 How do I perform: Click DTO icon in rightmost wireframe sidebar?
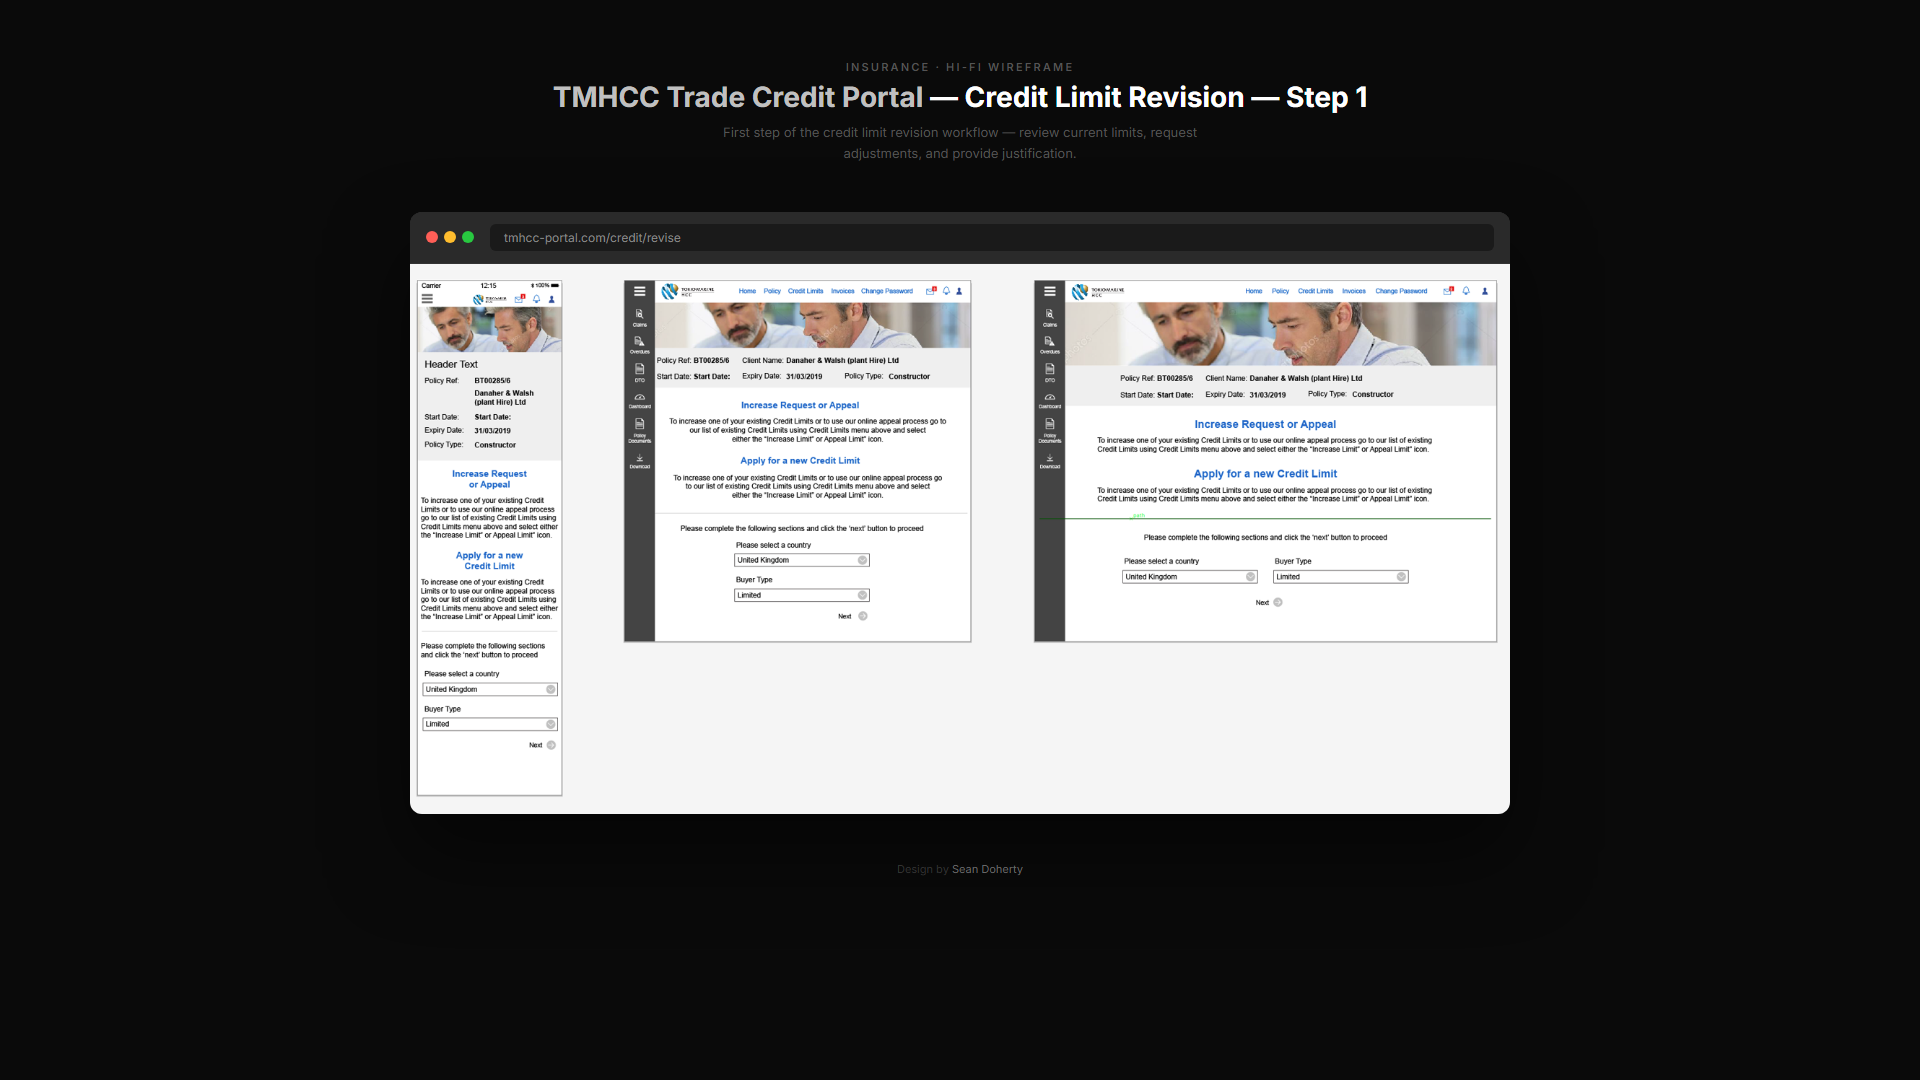tap(1049, 372)
